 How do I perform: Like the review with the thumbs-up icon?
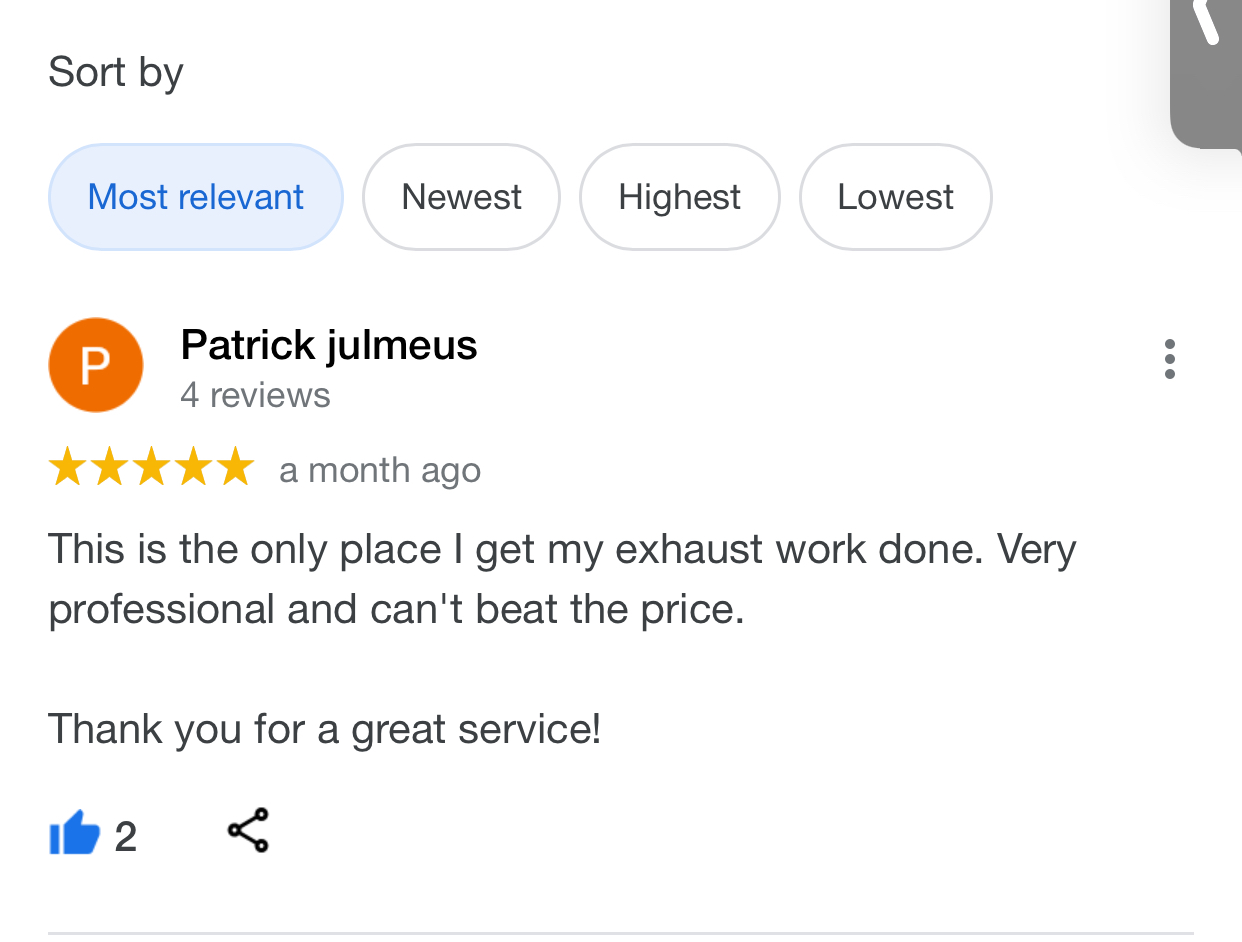[x=75, y=833]
